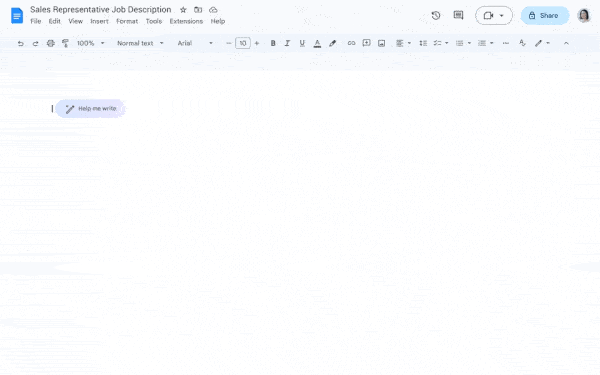Open the comments history icon
Viewport: 600px width, 375px height.
tap(458, 15)
